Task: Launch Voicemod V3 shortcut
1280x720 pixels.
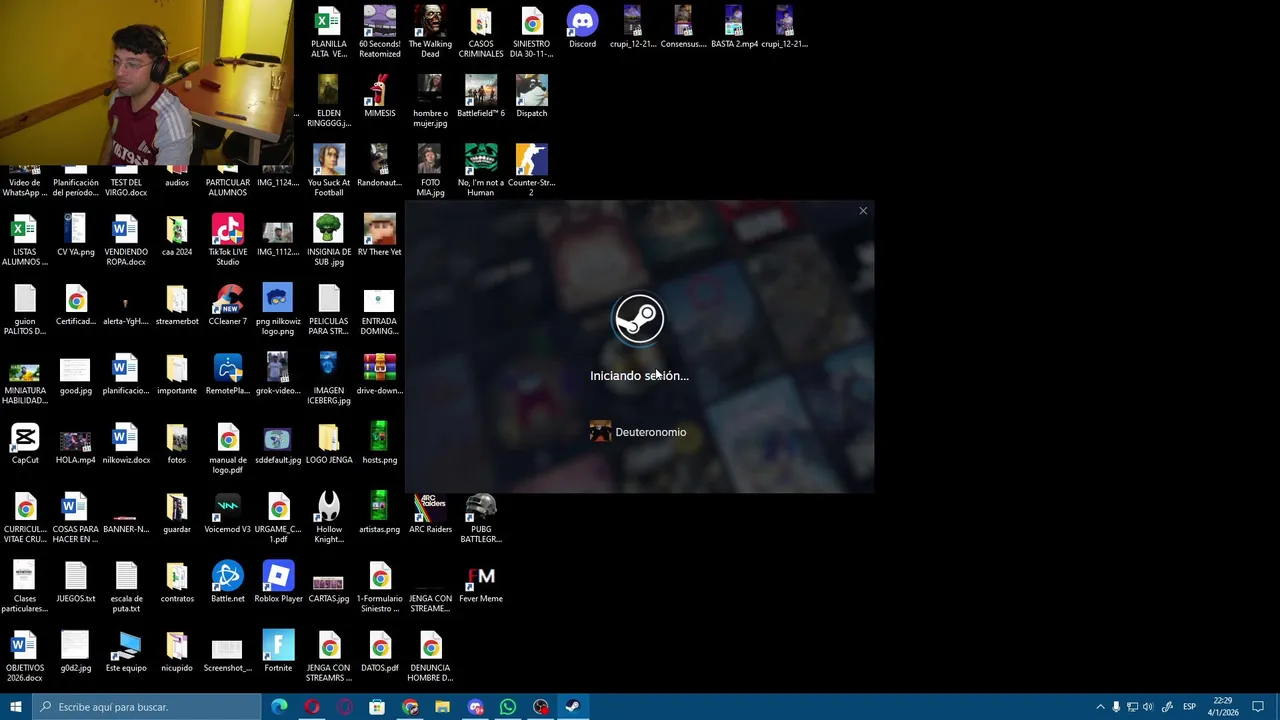Action: point(227,513)
